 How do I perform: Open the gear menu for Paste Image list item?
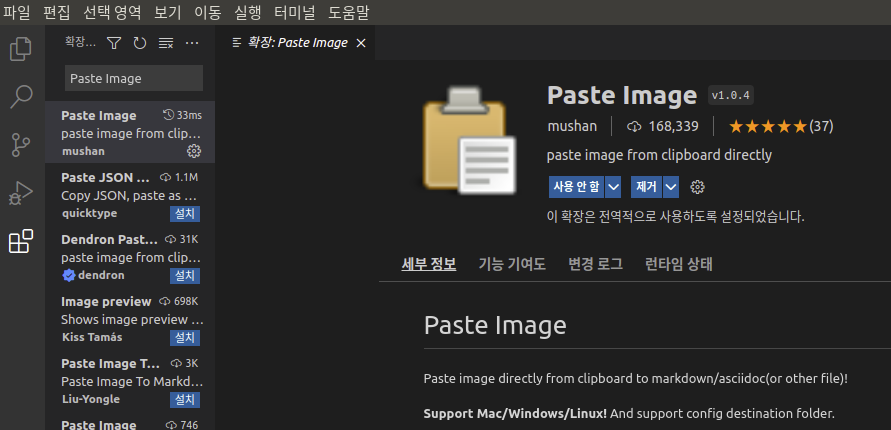coord(194,151)
